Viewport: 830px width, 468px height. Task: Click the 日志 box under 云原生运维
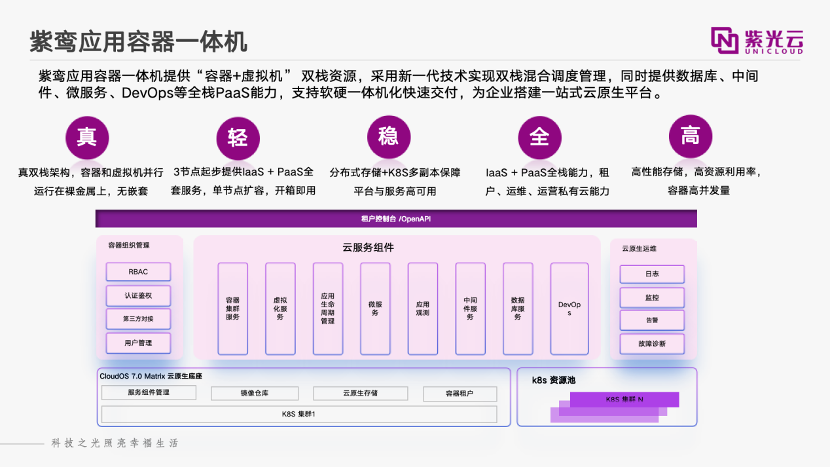coord(651,273)
